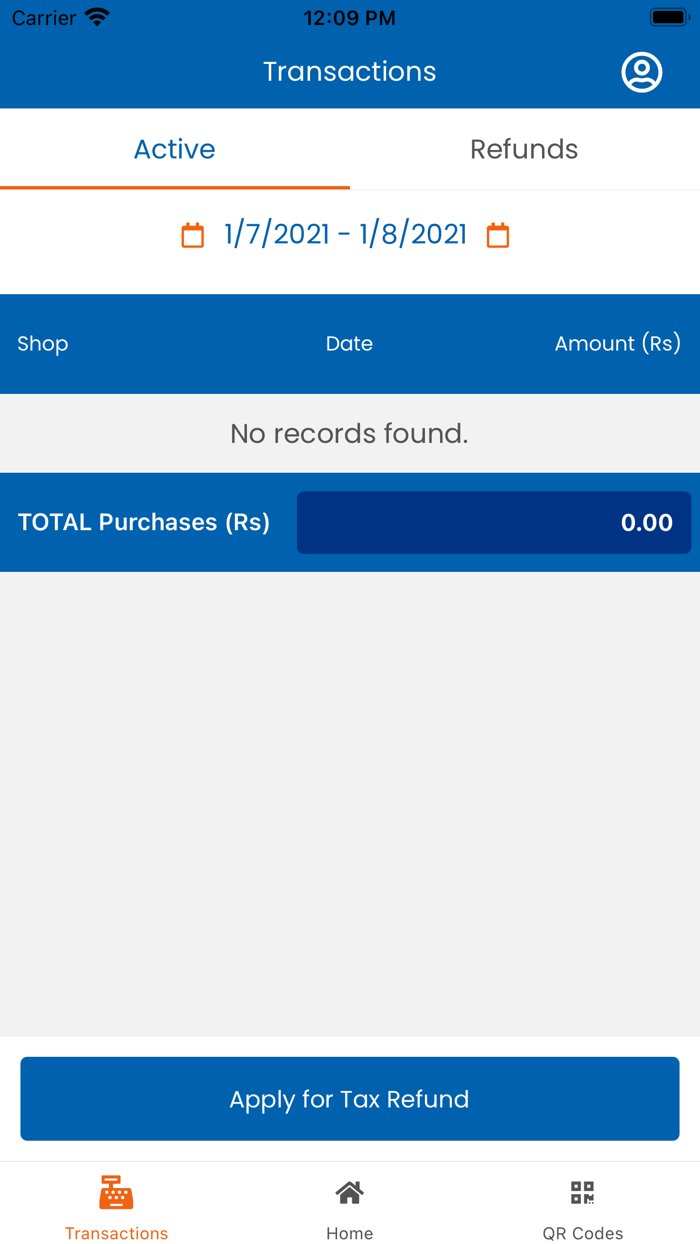
Task: Switch to the Refunds tab
Action: click(524, 148)
